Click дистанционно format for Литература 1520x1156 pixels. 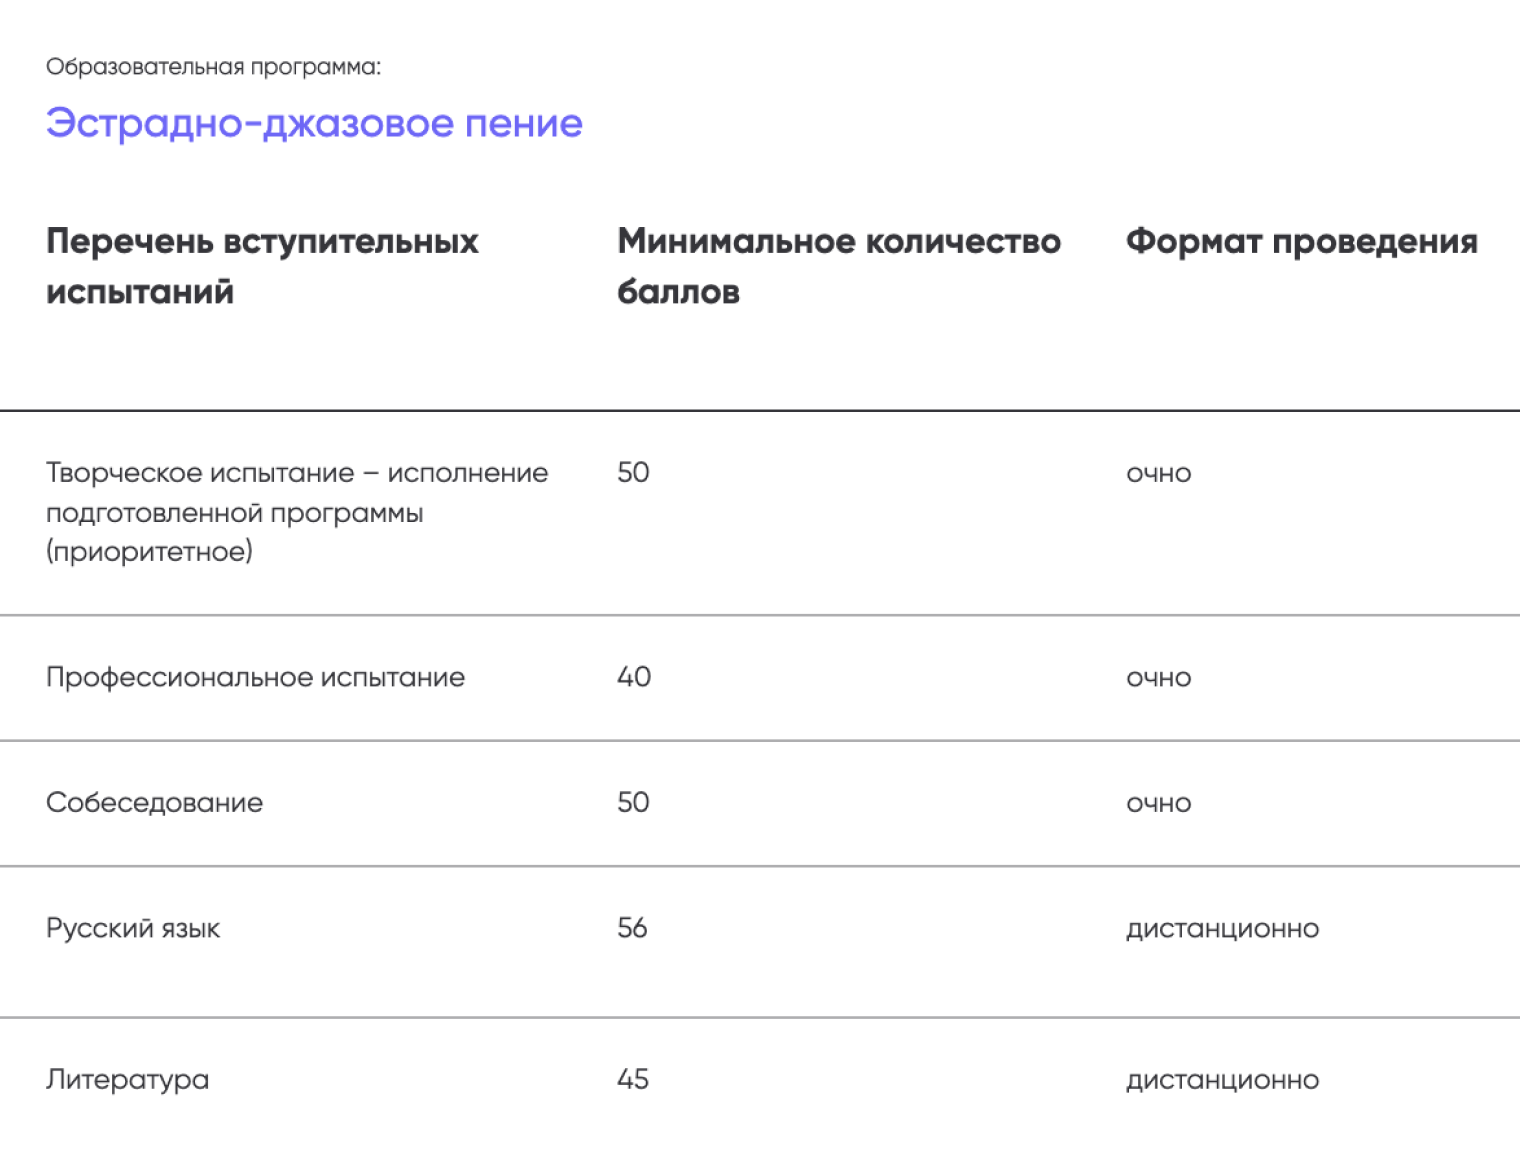(x=1222, y=1080)
